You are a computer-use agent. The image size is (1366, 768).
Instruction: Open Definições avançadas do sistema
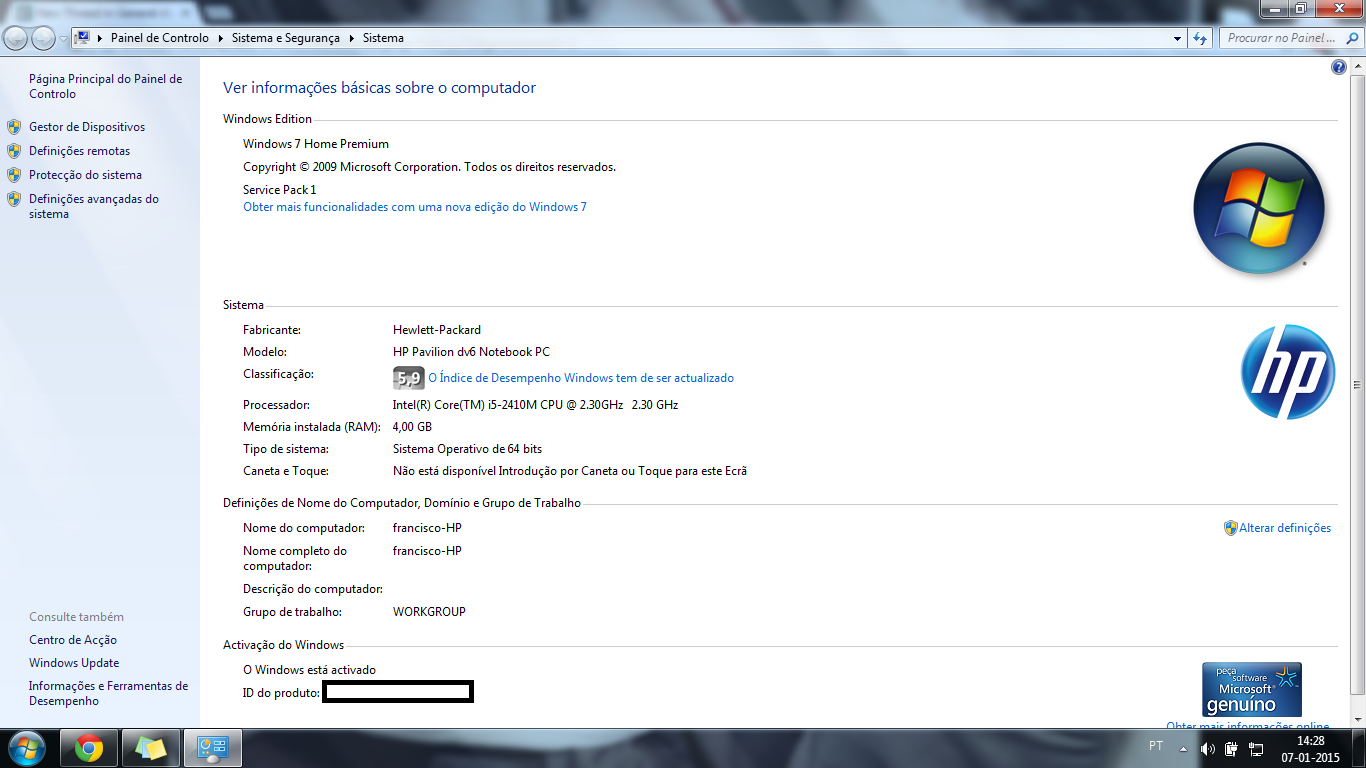click(94, 206)
